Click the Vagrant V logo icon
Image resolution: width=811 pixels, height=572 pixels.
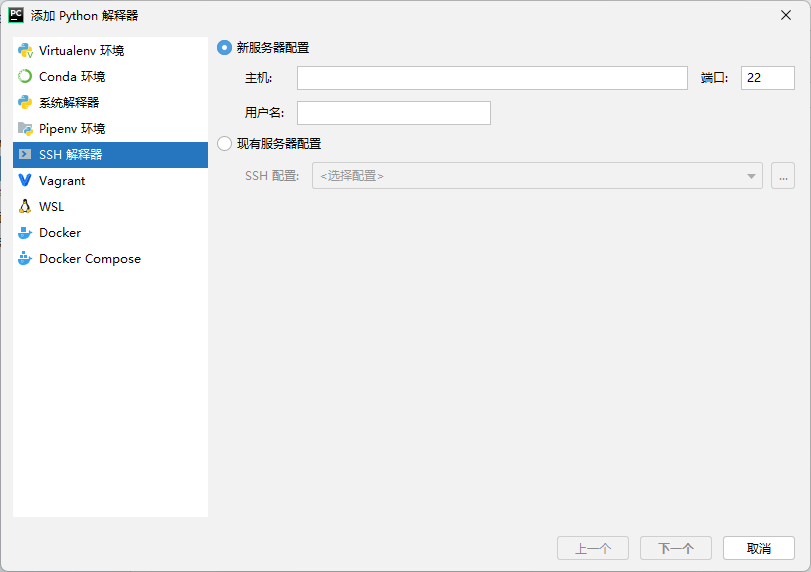[25, 180]
